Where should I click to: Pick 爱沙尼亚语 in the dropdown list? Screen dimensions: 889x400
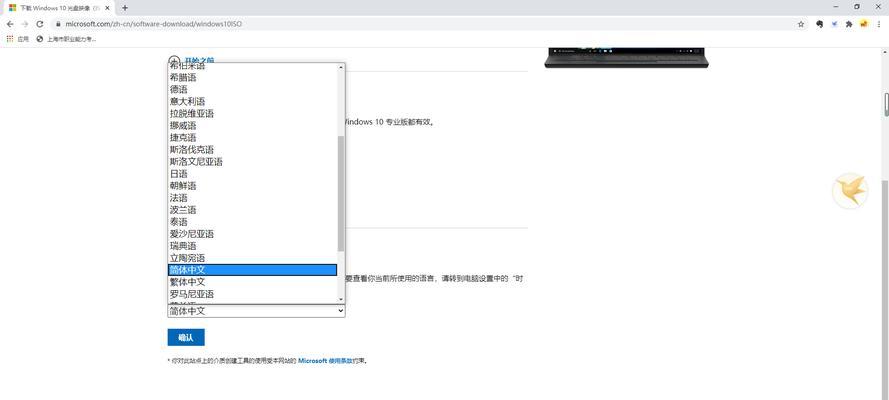(x=252, y=234)
